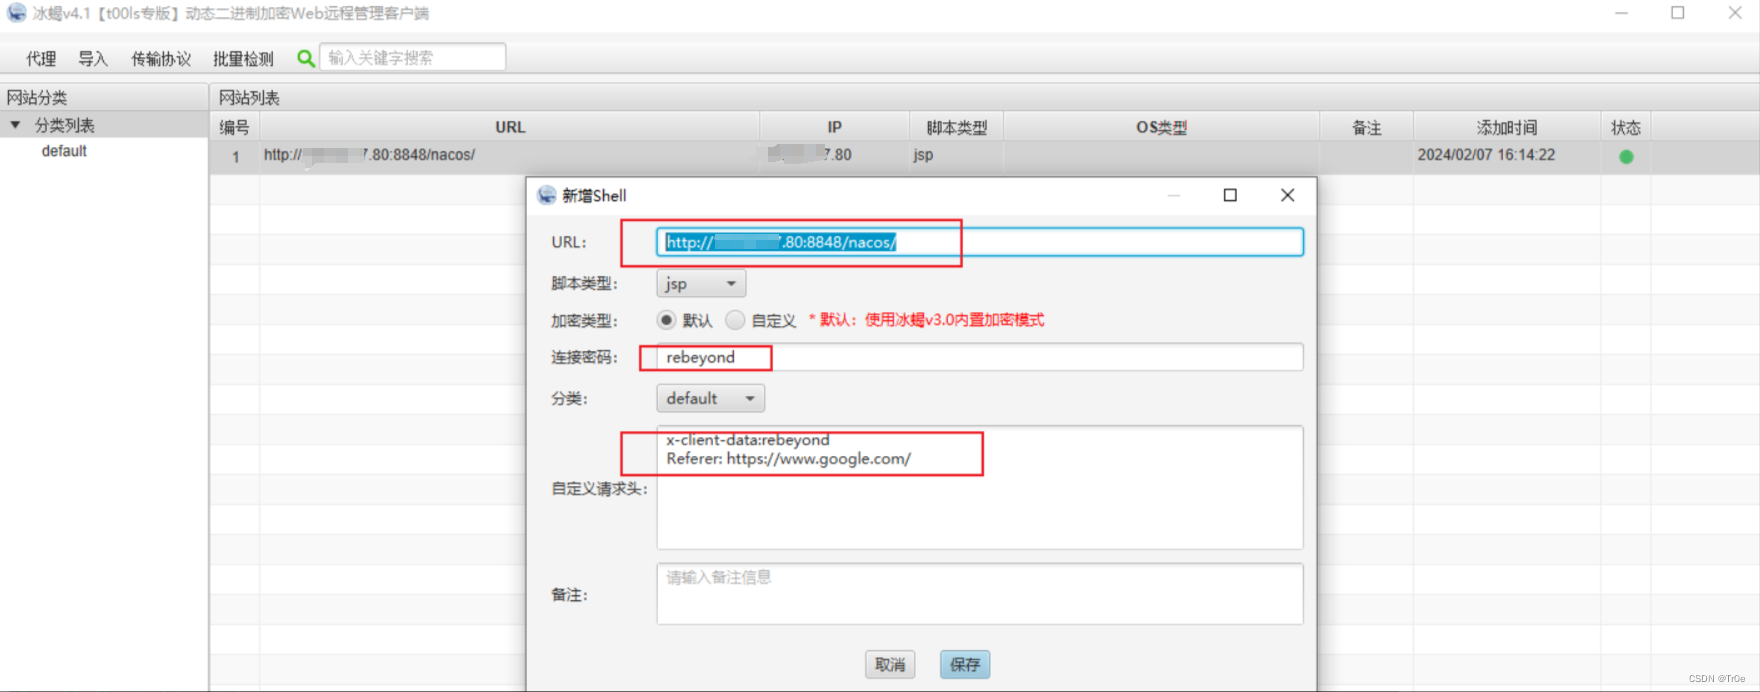Screen dimensions: 1760x692
Task: Click the 编号 column header
Action: pos(234,127)
